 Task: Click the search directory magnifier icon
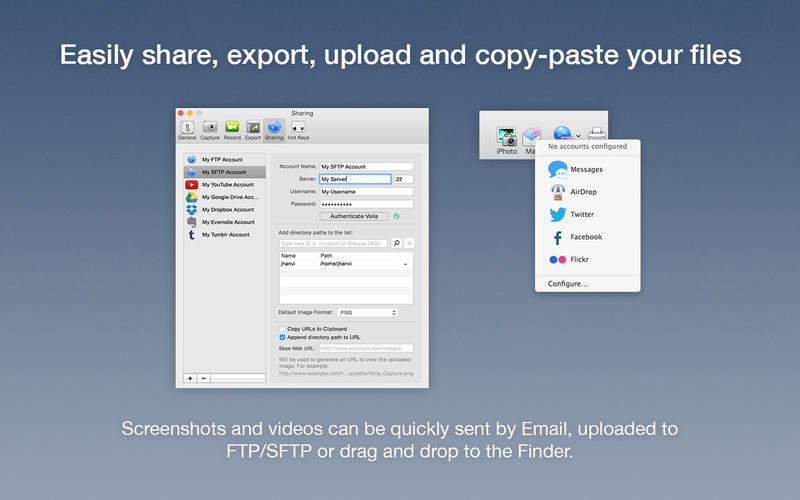(x=396, y=243)
